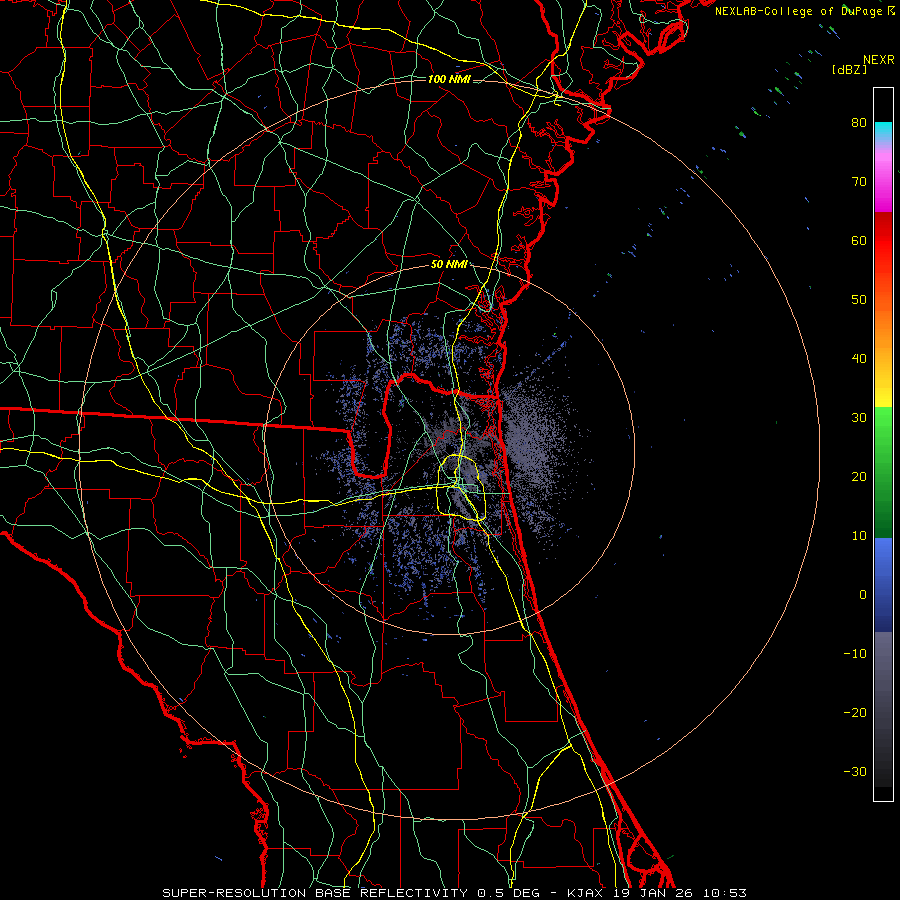Screen dimensions: 900x900
Task: Click the "40" value on the dBZ scale
Action: [x=859, y=359]
